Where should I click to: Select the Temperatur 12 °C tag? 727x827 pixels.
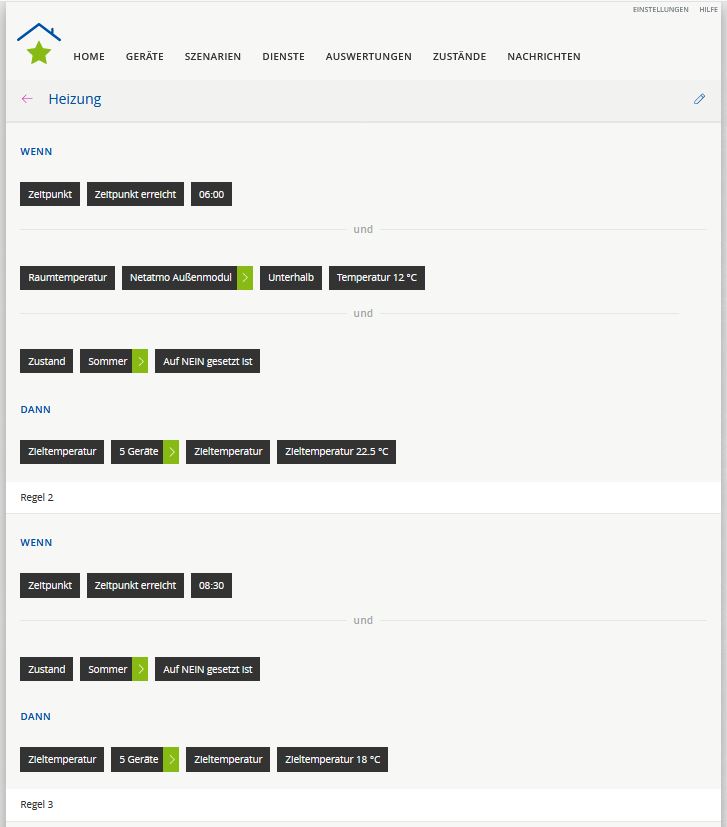tap(376, 278)
